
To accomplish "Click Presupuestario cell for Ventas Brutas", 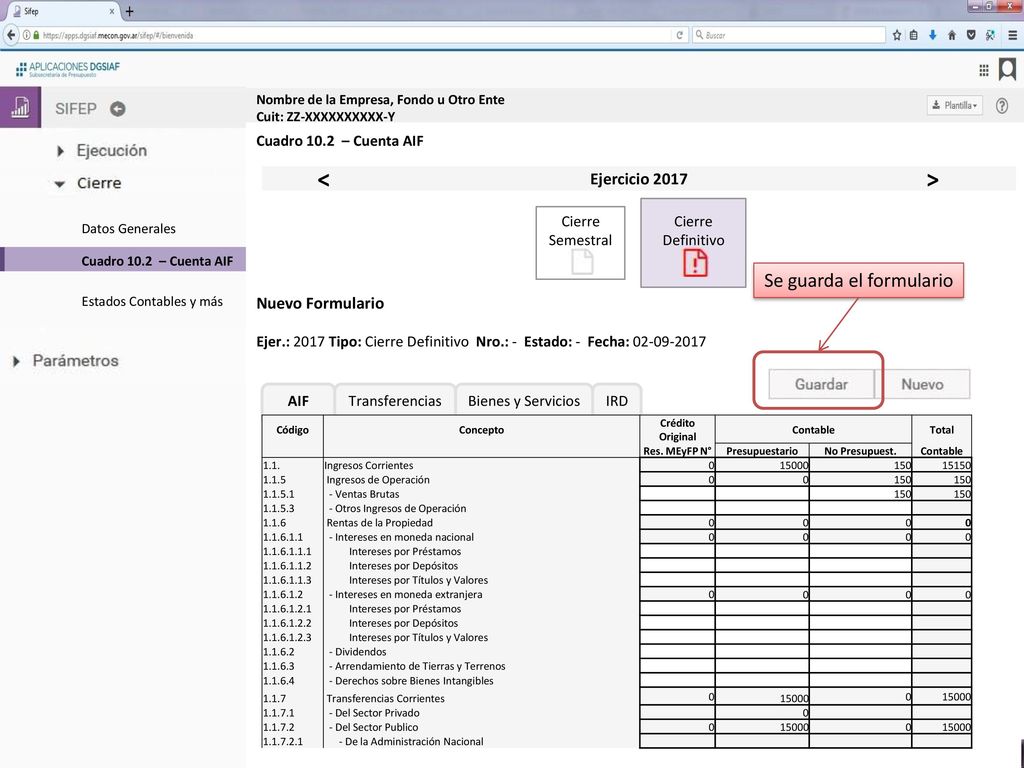I will [x=762, y=494].
